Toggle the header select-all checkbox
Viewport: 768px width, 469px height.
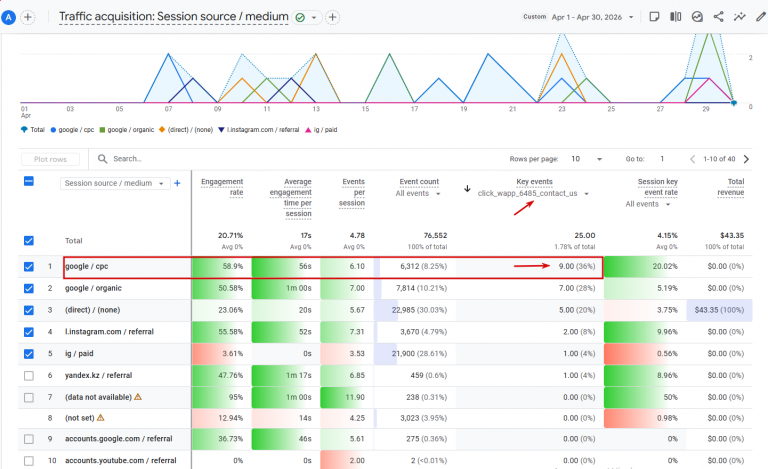29,182
